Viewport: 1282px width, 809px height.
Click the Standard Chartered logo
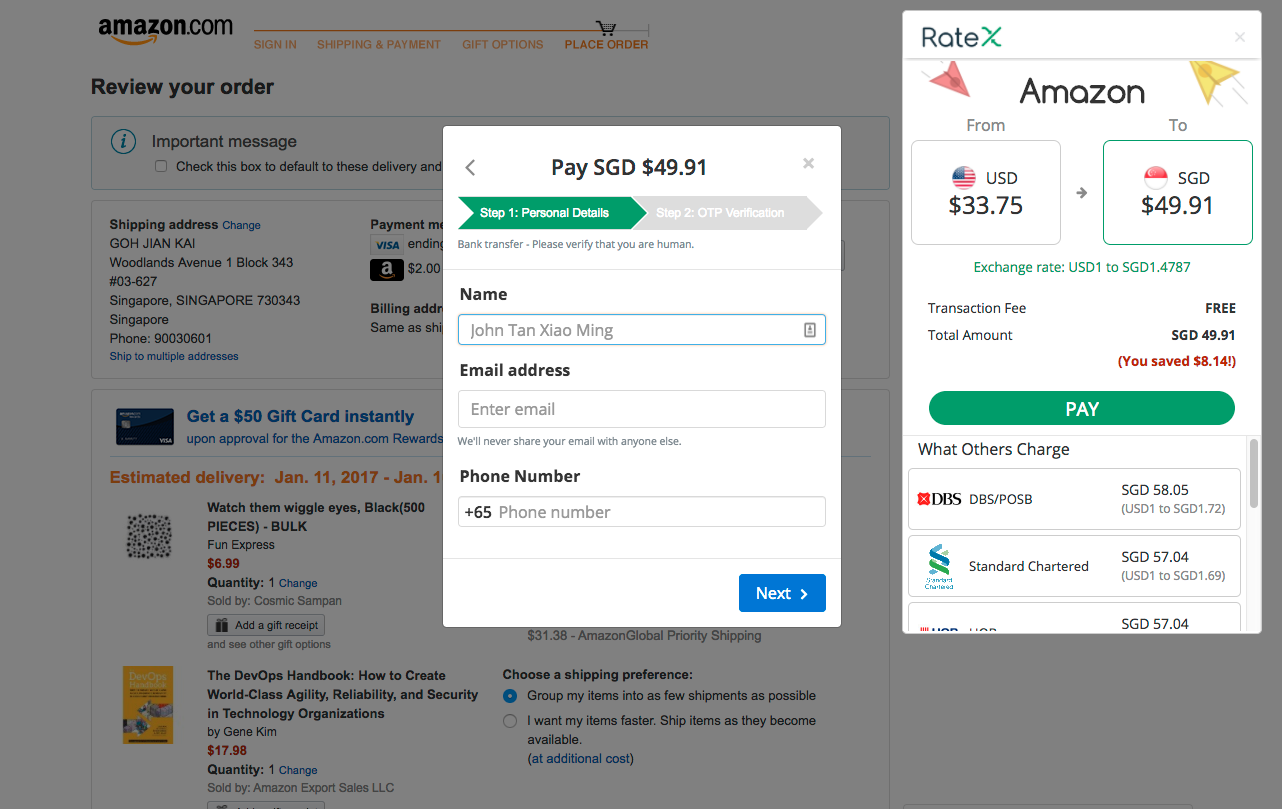[x=939, y=566]
